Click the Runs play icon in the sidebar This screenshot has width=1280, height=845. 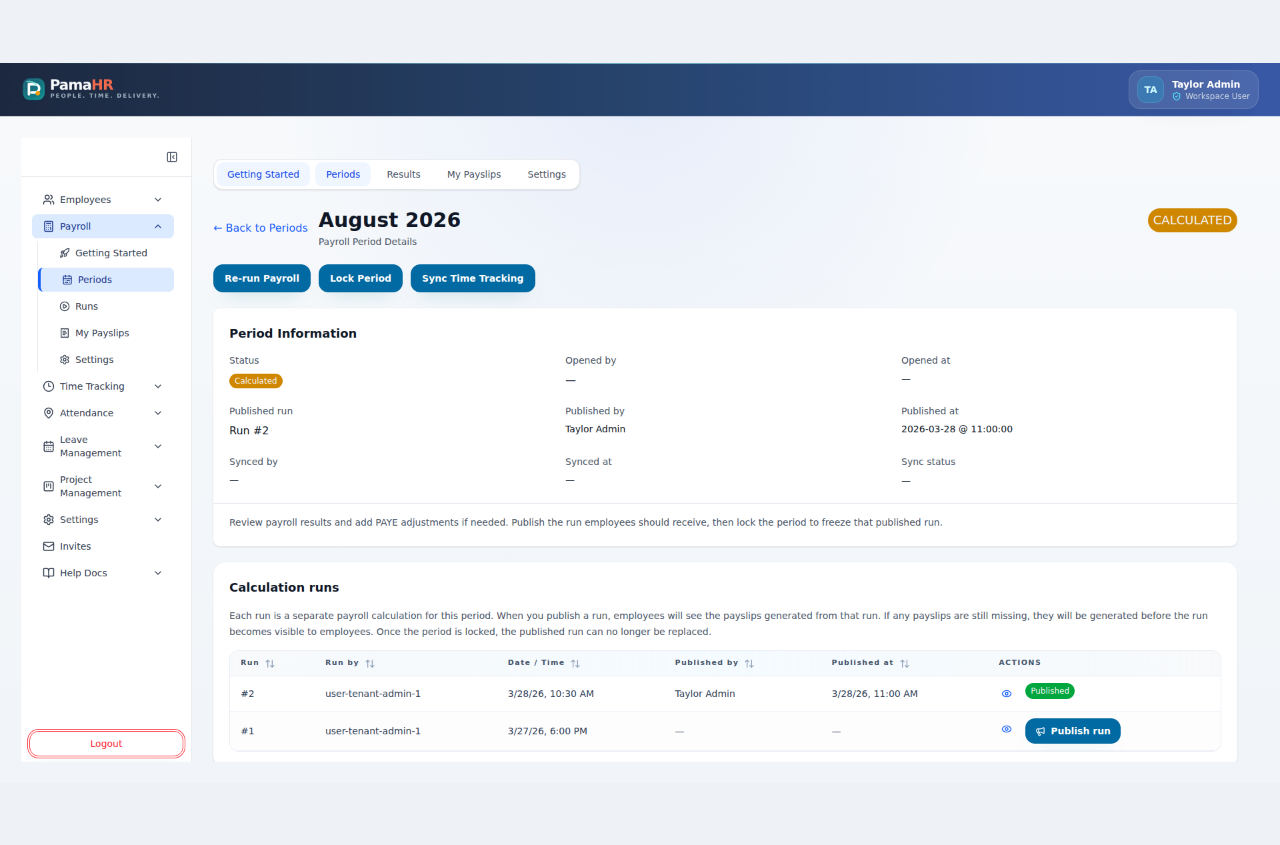(65, 307)
